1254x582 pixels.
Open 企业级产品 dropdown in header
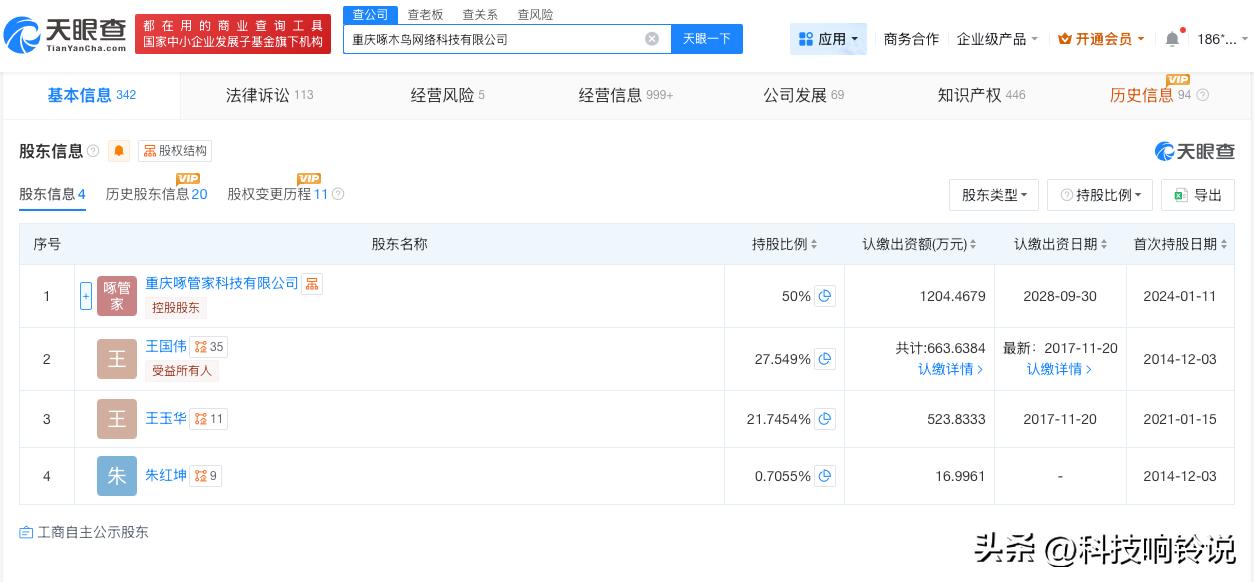coord(997,39)
